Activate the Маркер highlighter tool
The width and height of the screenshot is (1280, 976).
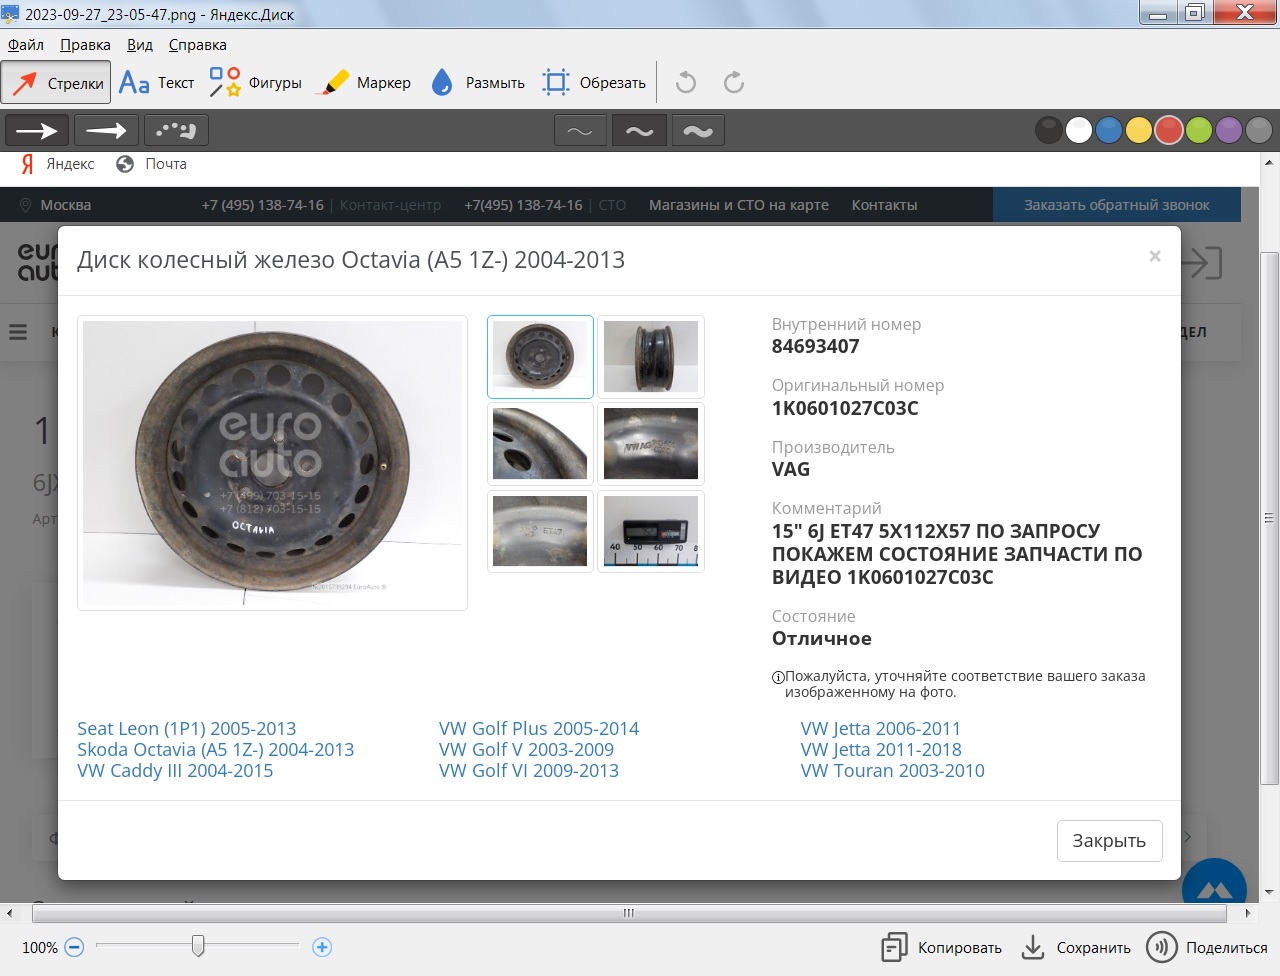[363, 83]
